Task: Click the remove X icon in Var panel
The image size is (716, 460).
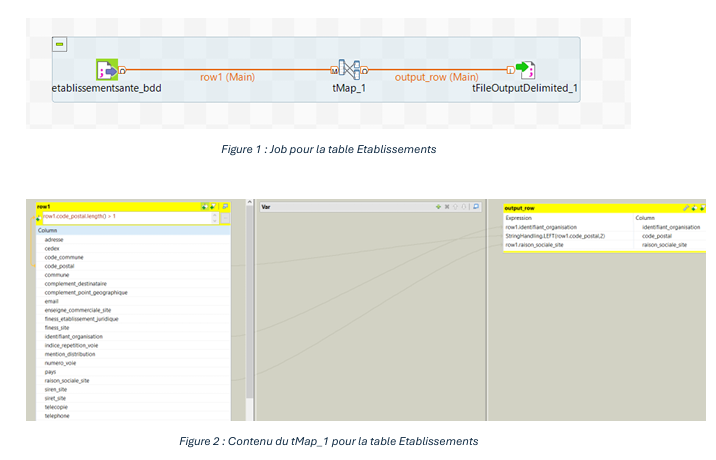Action: pyautogui.click(x=447, y=207)
